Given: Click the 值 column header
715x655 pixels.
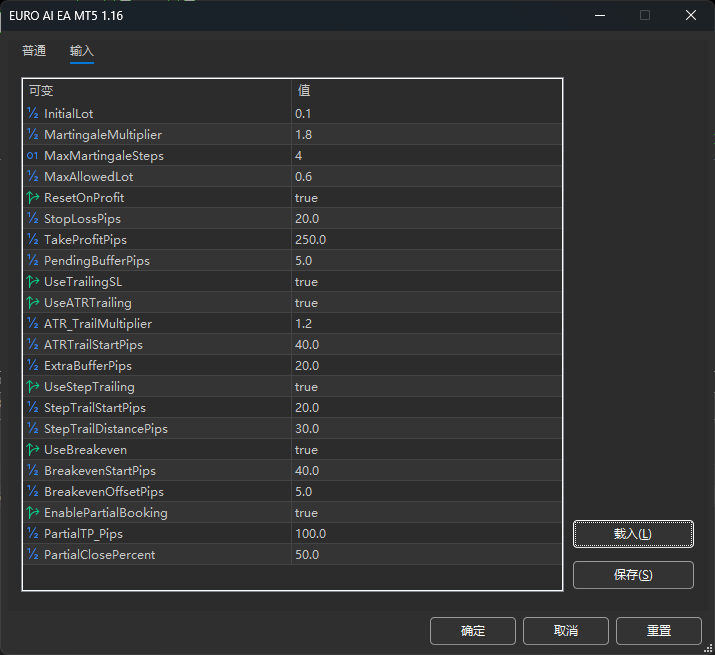Looking at the screenshot, I should pos(425,91).
